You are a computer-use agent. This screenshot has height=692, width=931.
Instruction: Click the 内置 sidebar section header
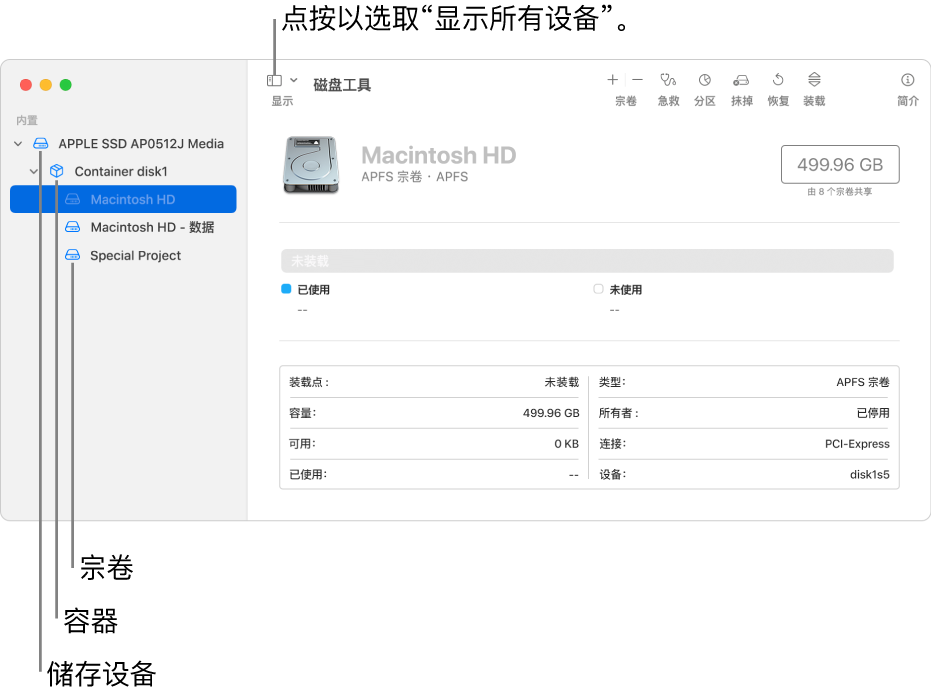pos(27,121)
